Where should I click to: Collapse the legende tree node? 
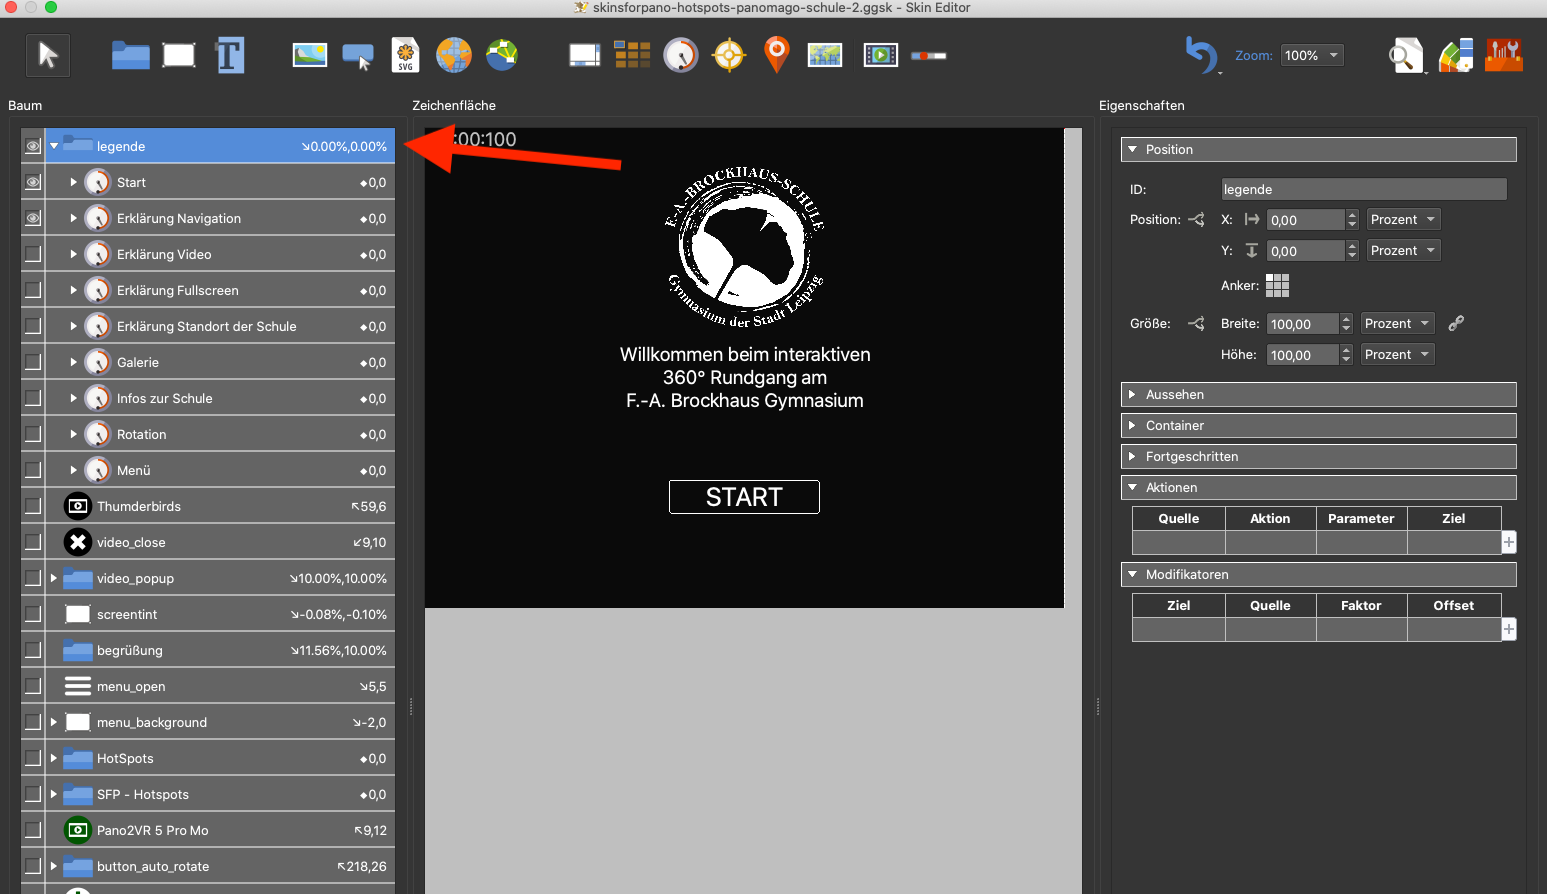(54, 146)
